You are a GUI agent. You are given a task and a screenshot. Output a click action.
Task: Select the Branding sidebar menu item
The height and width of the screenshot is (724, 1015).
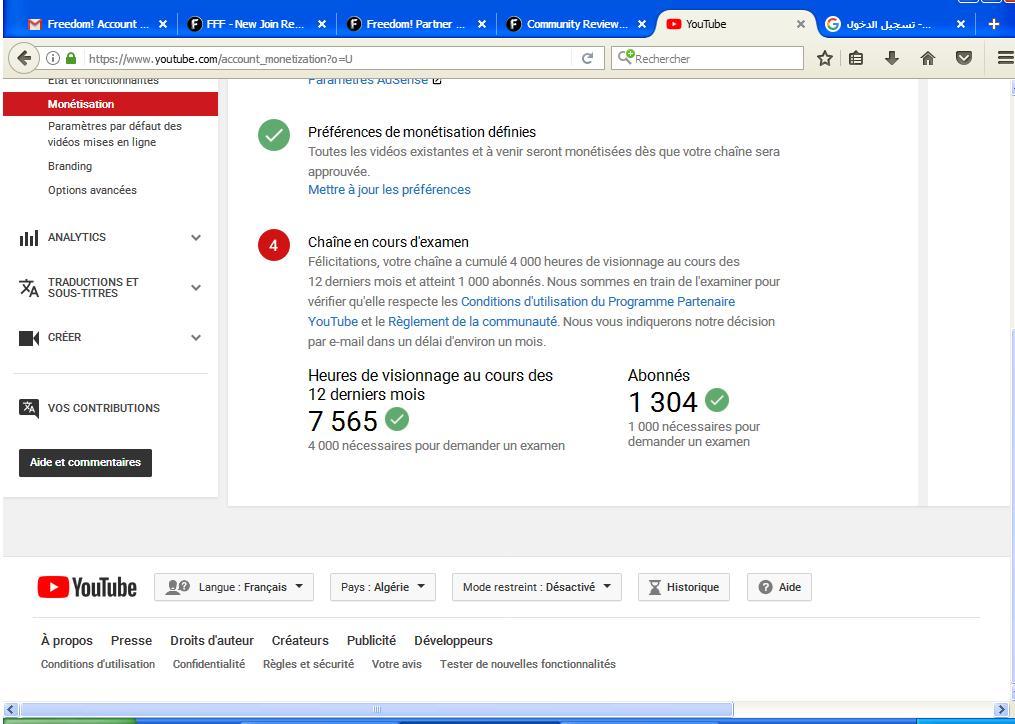tap(70, 166)
